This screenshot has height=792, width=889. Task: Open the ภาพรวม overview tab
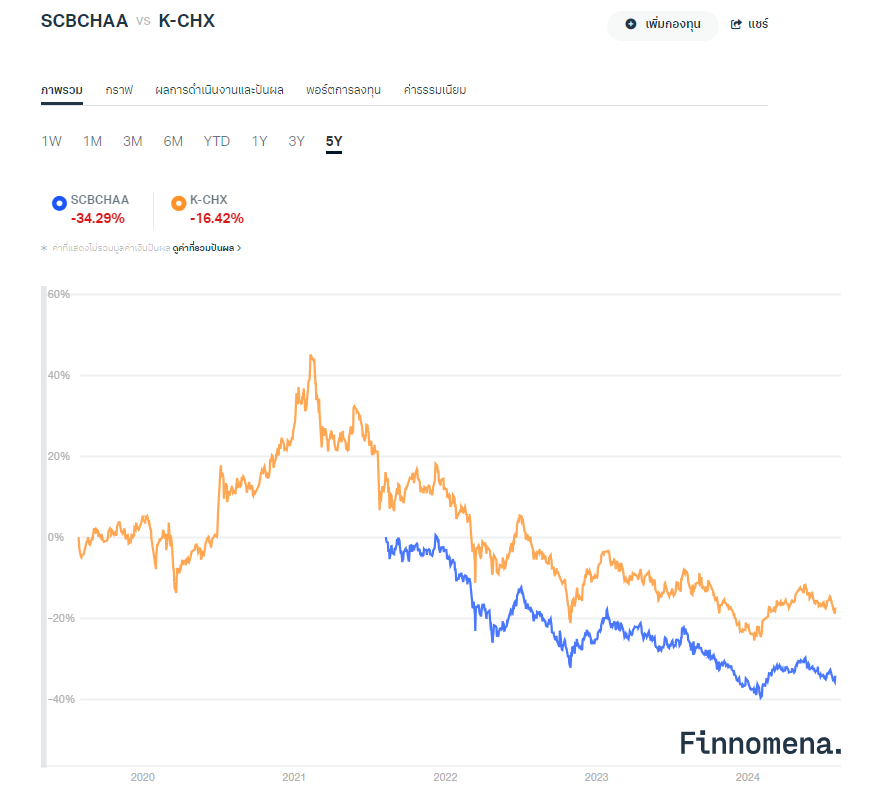tap(62, 90)
